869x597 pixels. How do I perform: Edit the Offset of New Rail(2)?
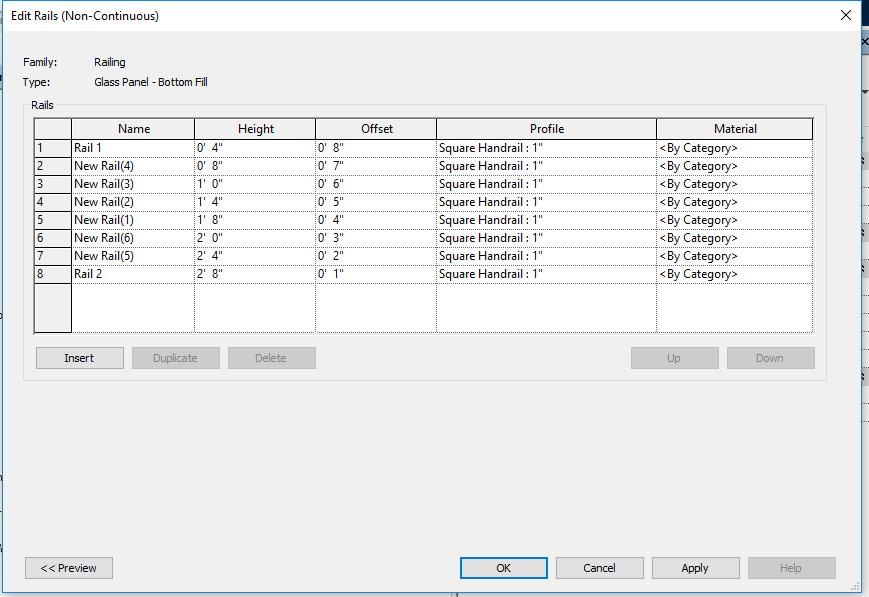pos(374,201)
